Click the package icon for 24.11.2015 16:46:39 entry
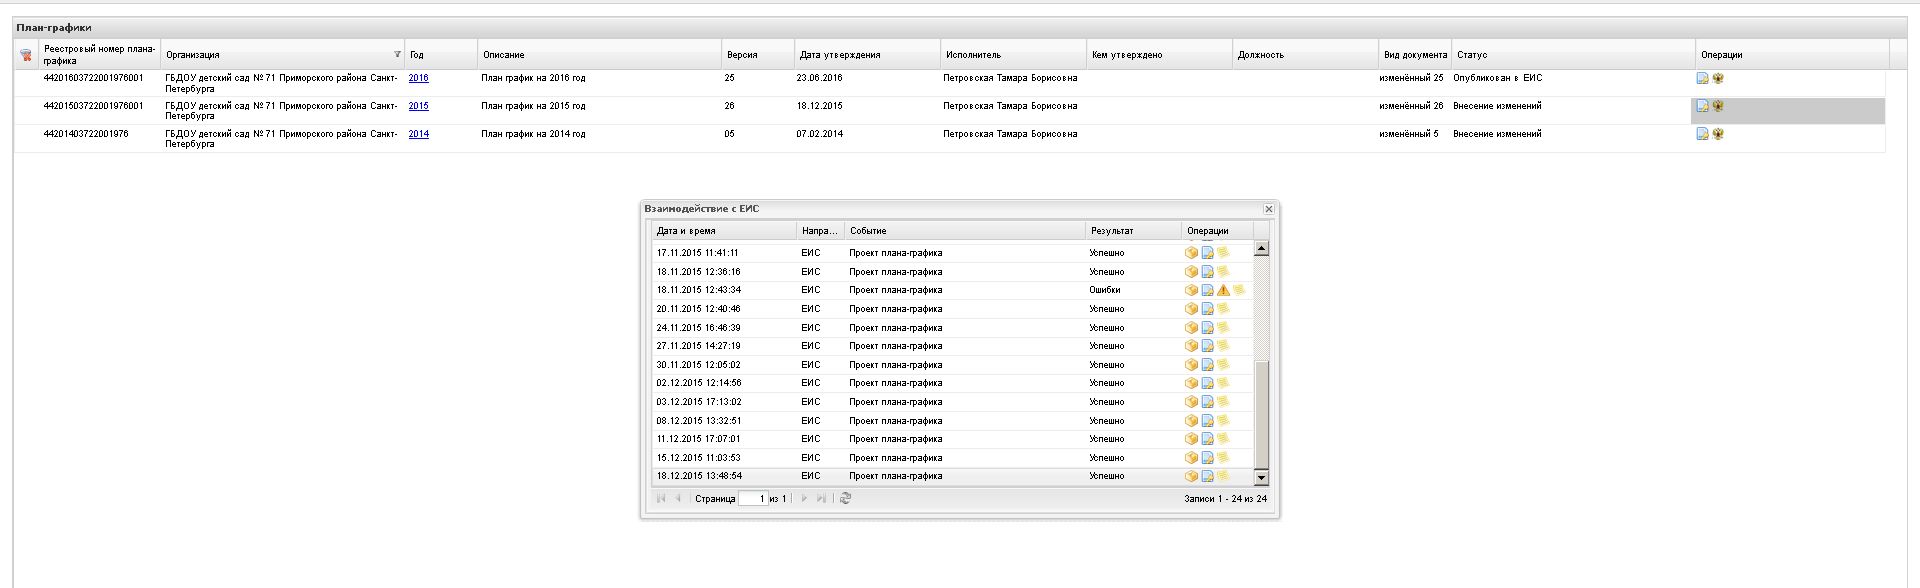This screenshot has height=588, width=1920. 1191,328
